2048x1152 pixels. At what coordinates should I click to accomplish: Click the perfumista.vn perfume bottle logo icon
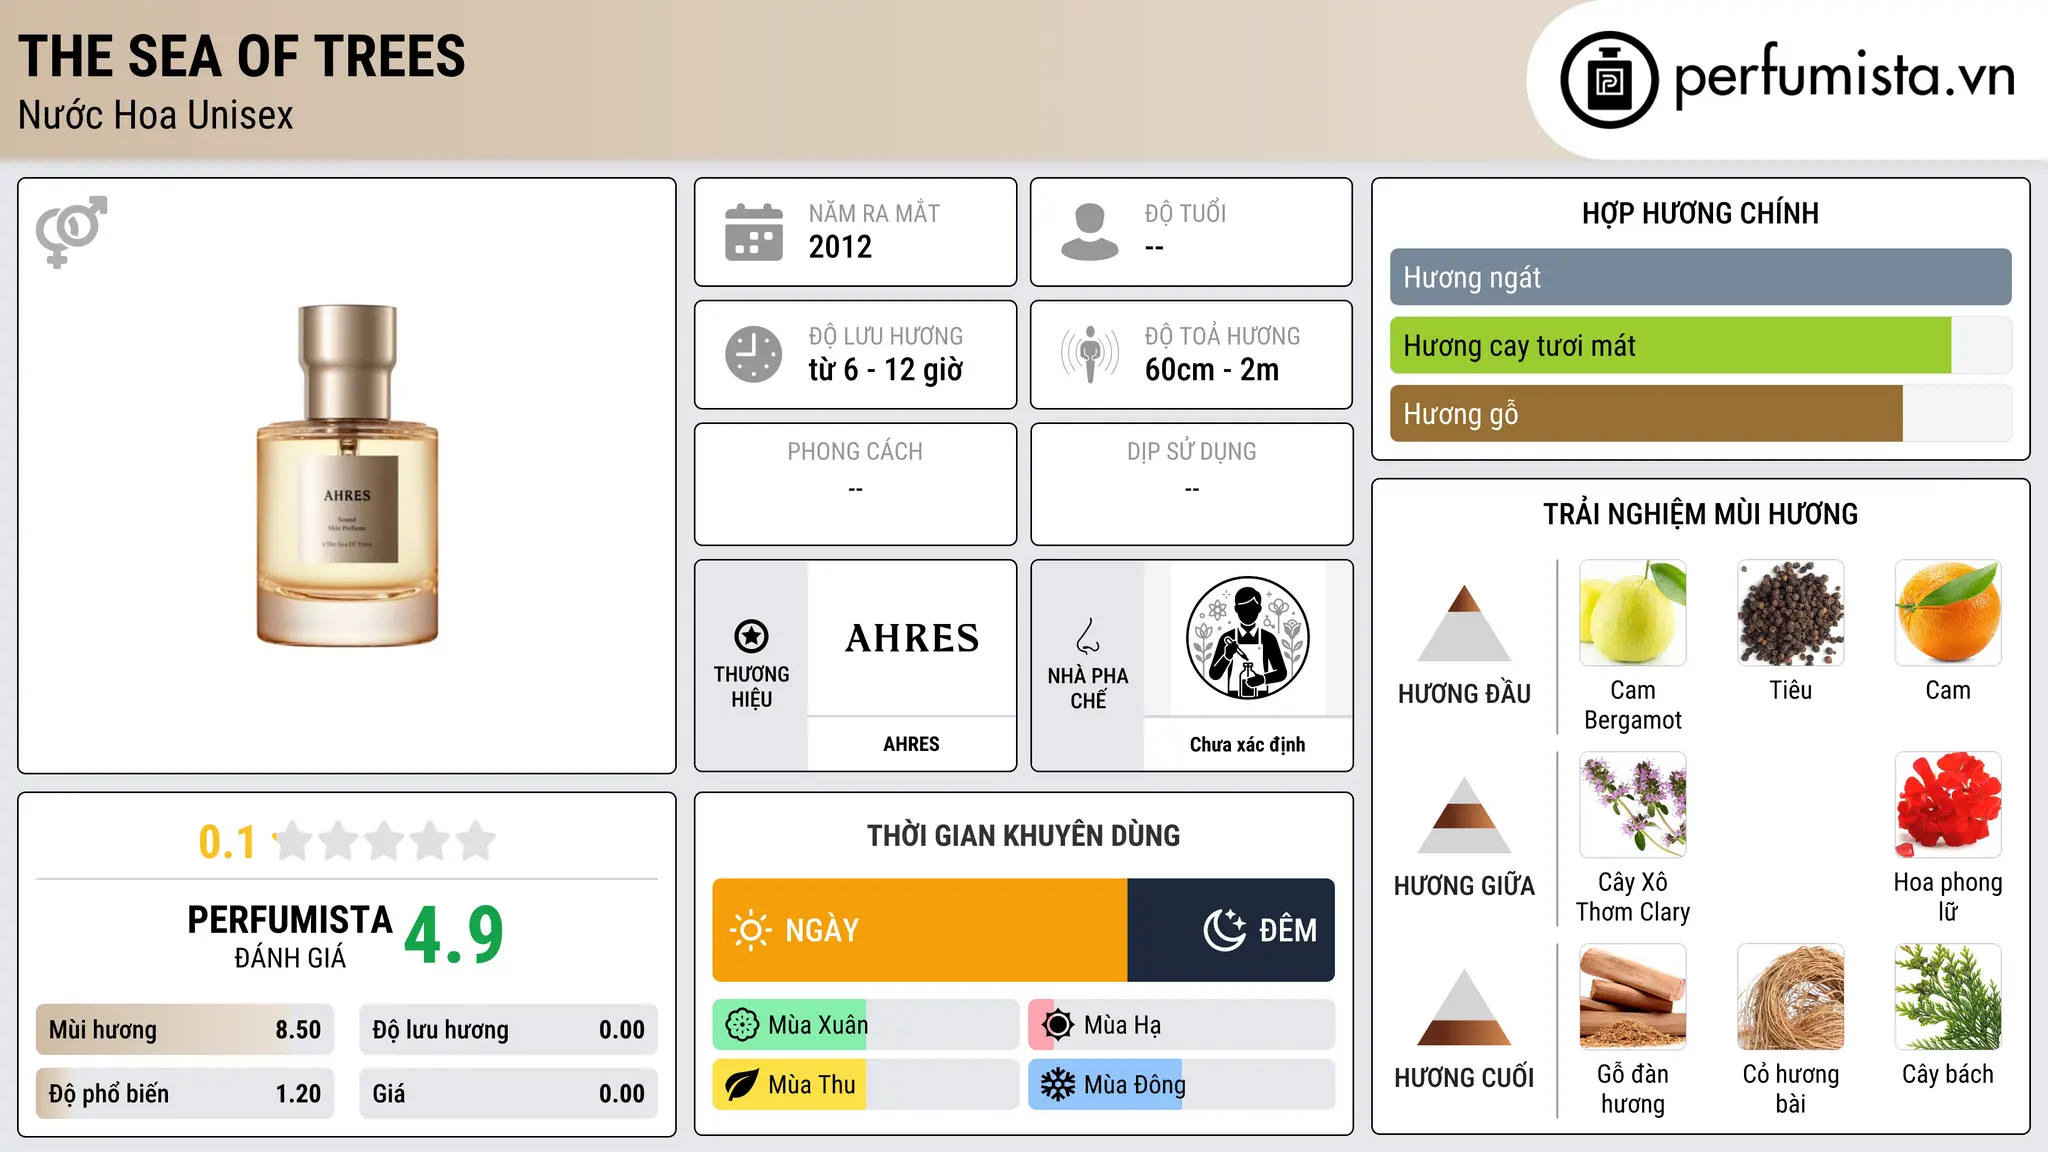point(1609,80)
